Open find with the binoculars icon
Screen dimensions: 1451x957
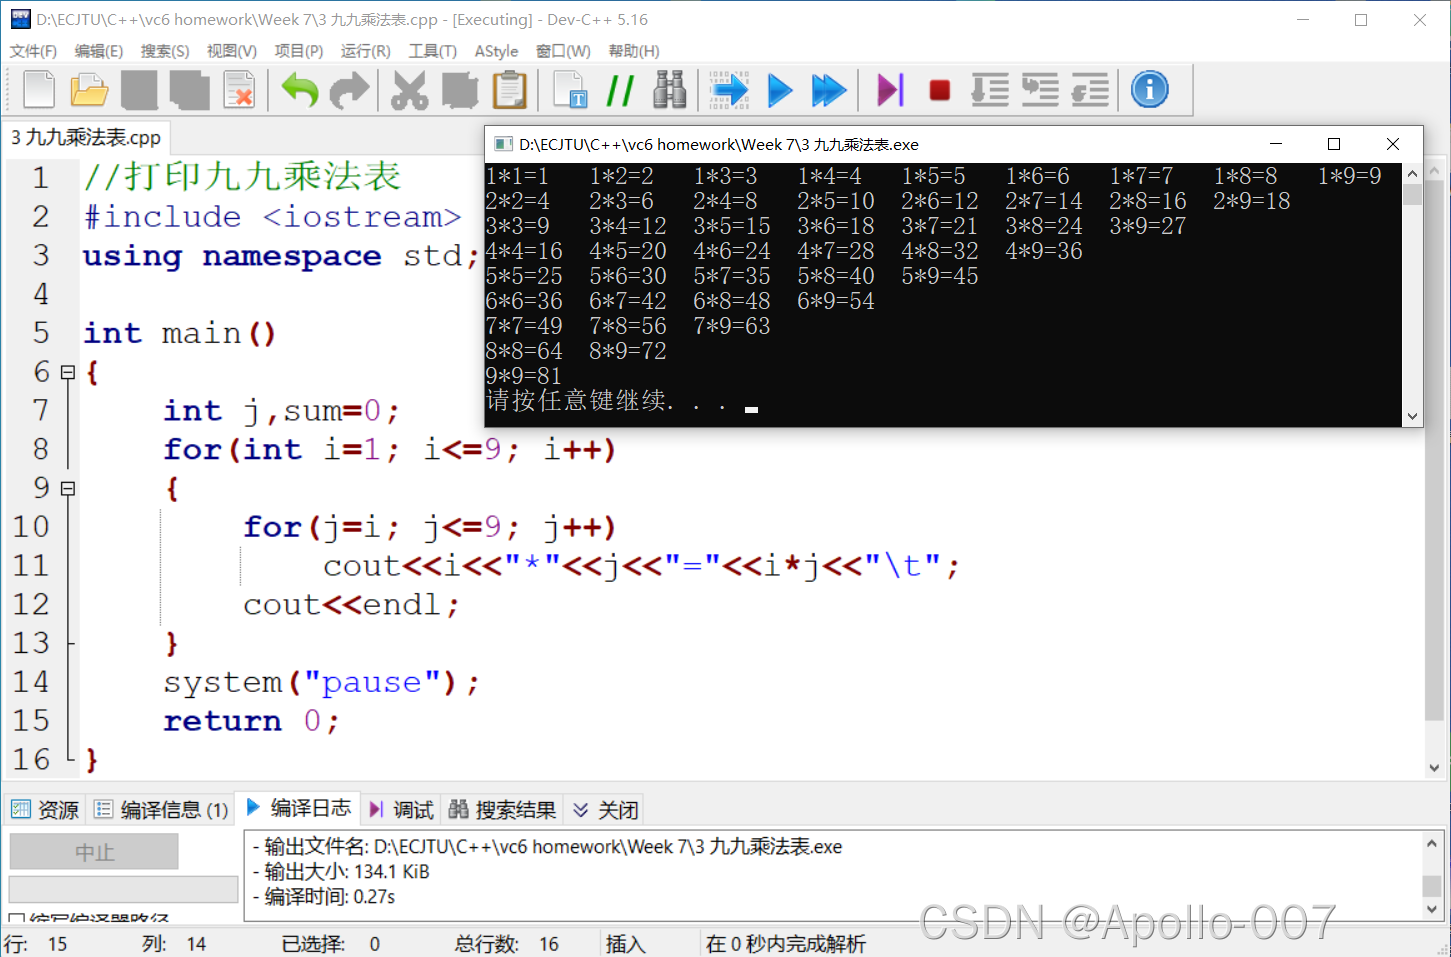(x=670, y=90)
